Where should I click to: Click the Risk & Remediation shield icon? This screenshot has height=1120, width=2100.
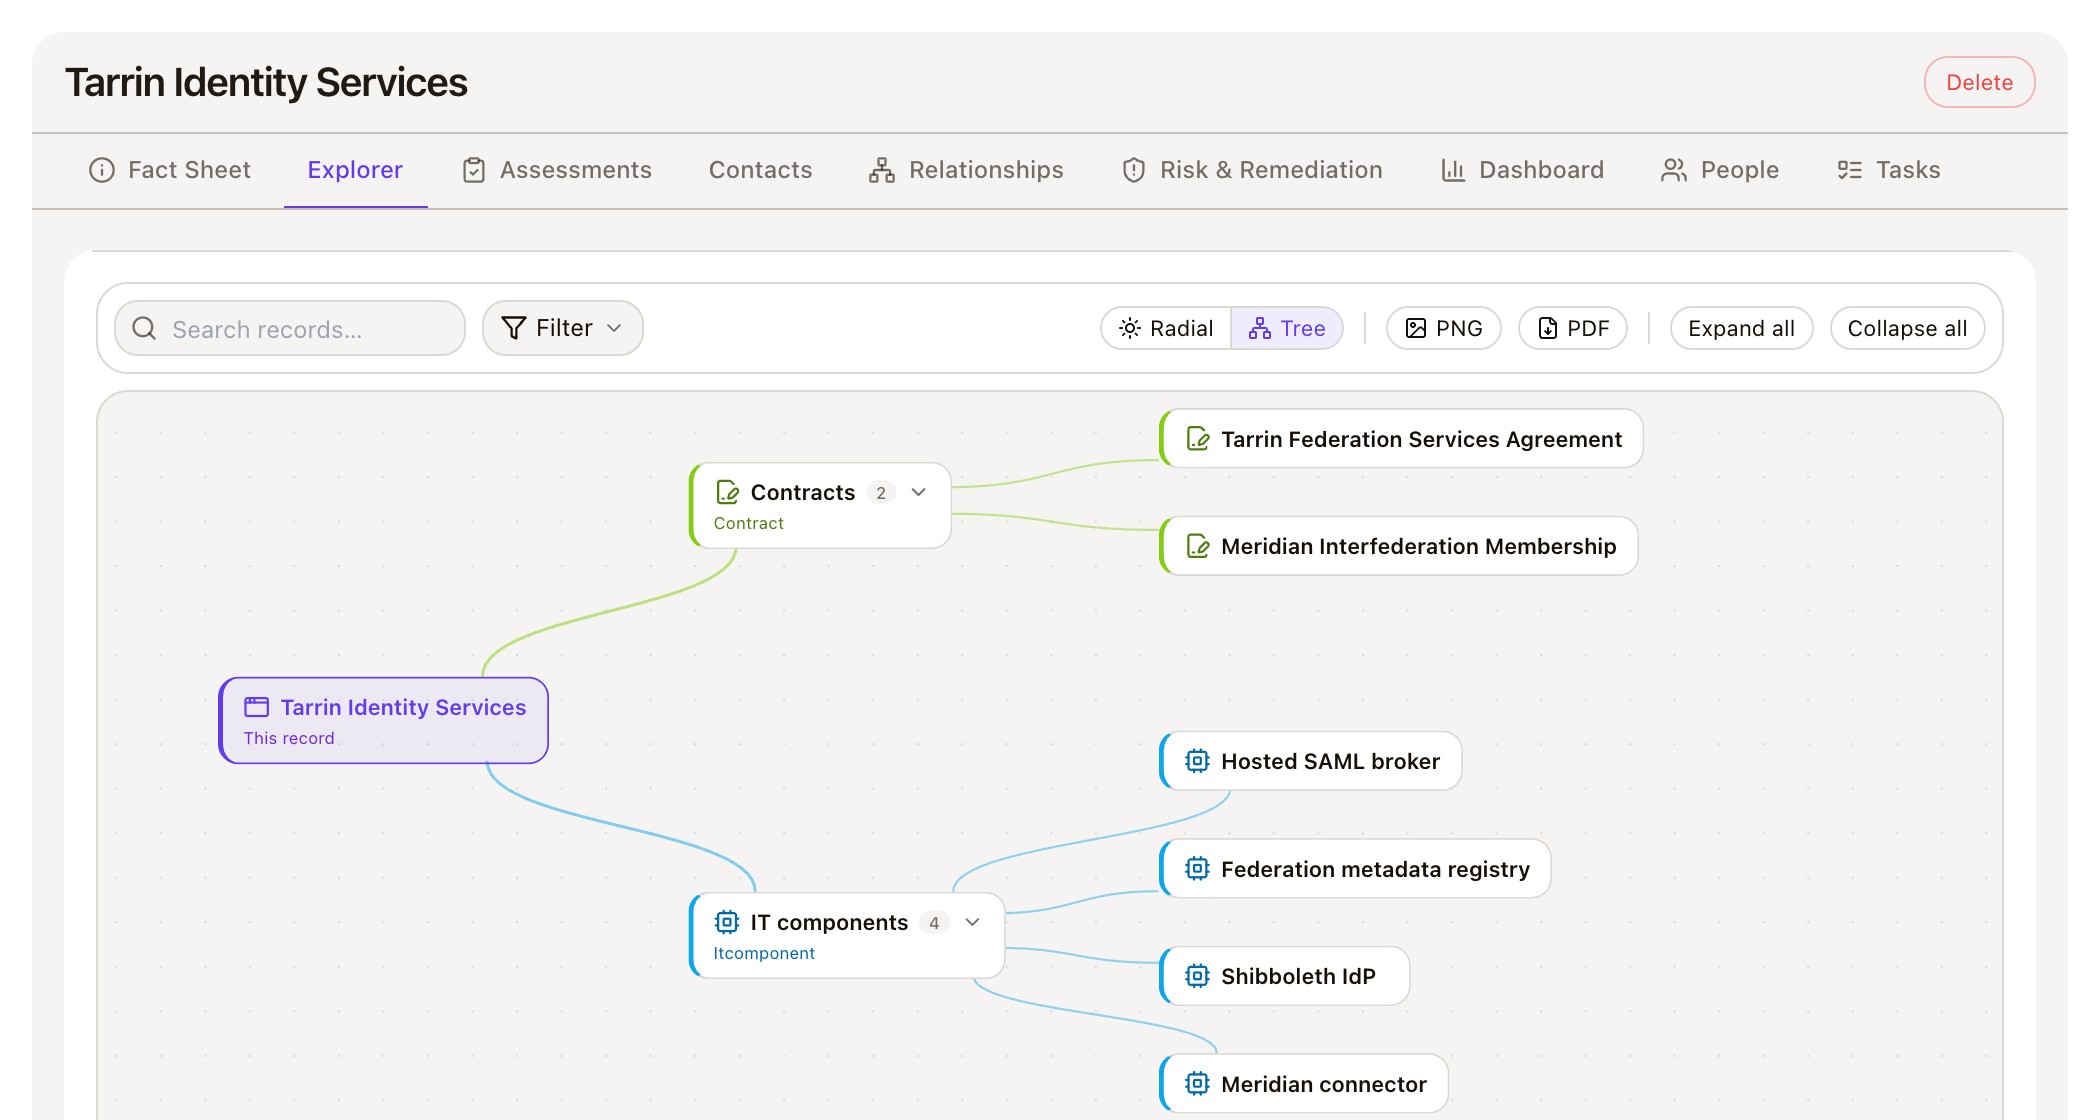point(1134,170)
